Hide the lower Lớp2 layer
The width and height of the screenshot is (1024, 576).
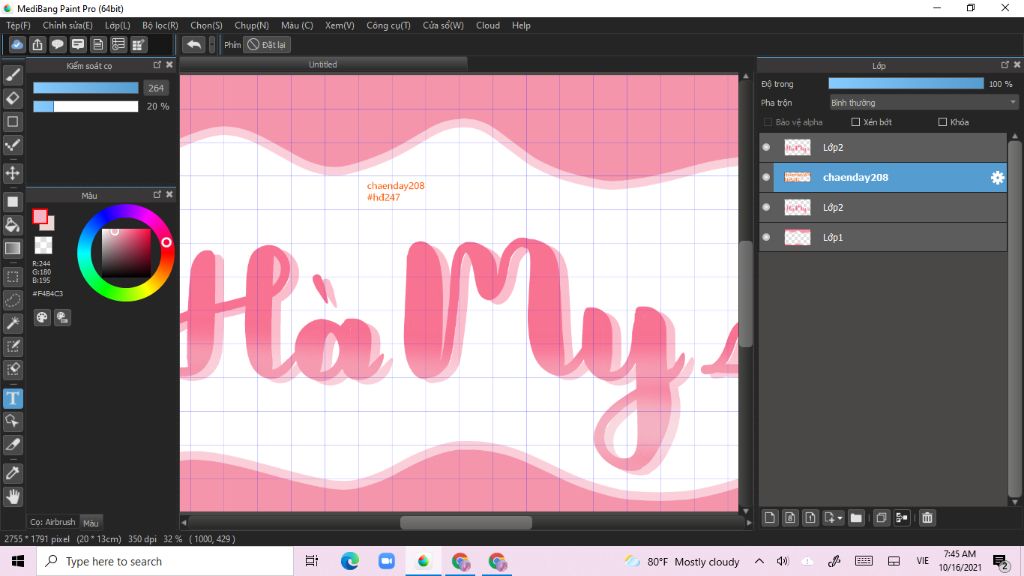click(x=766, y=208)
